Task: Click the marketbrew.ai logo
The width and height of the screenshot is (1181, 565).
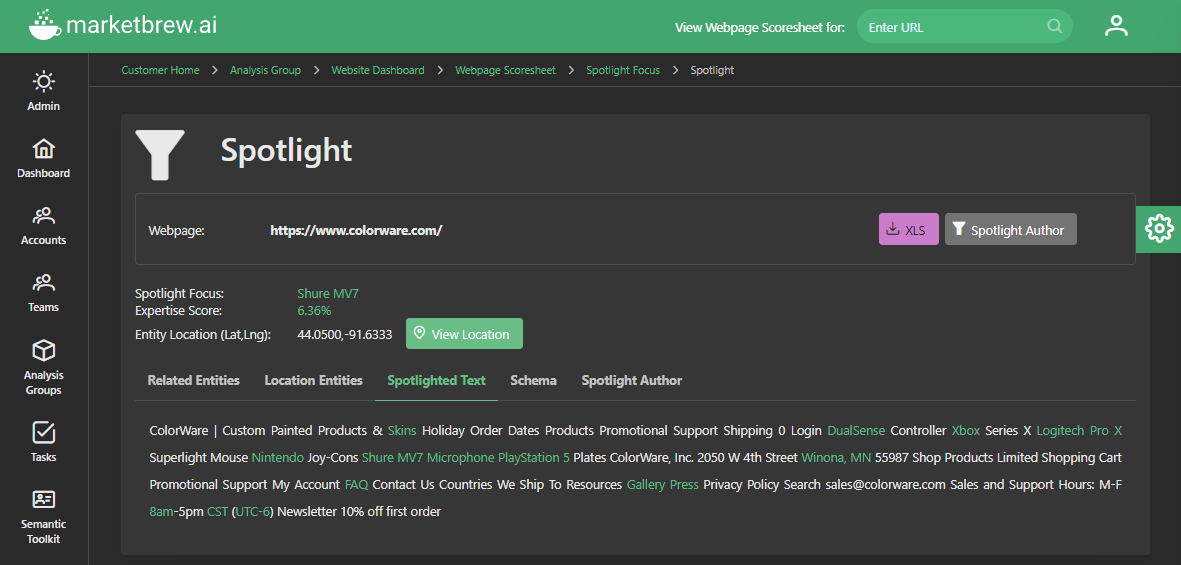Action: [125, 25]
